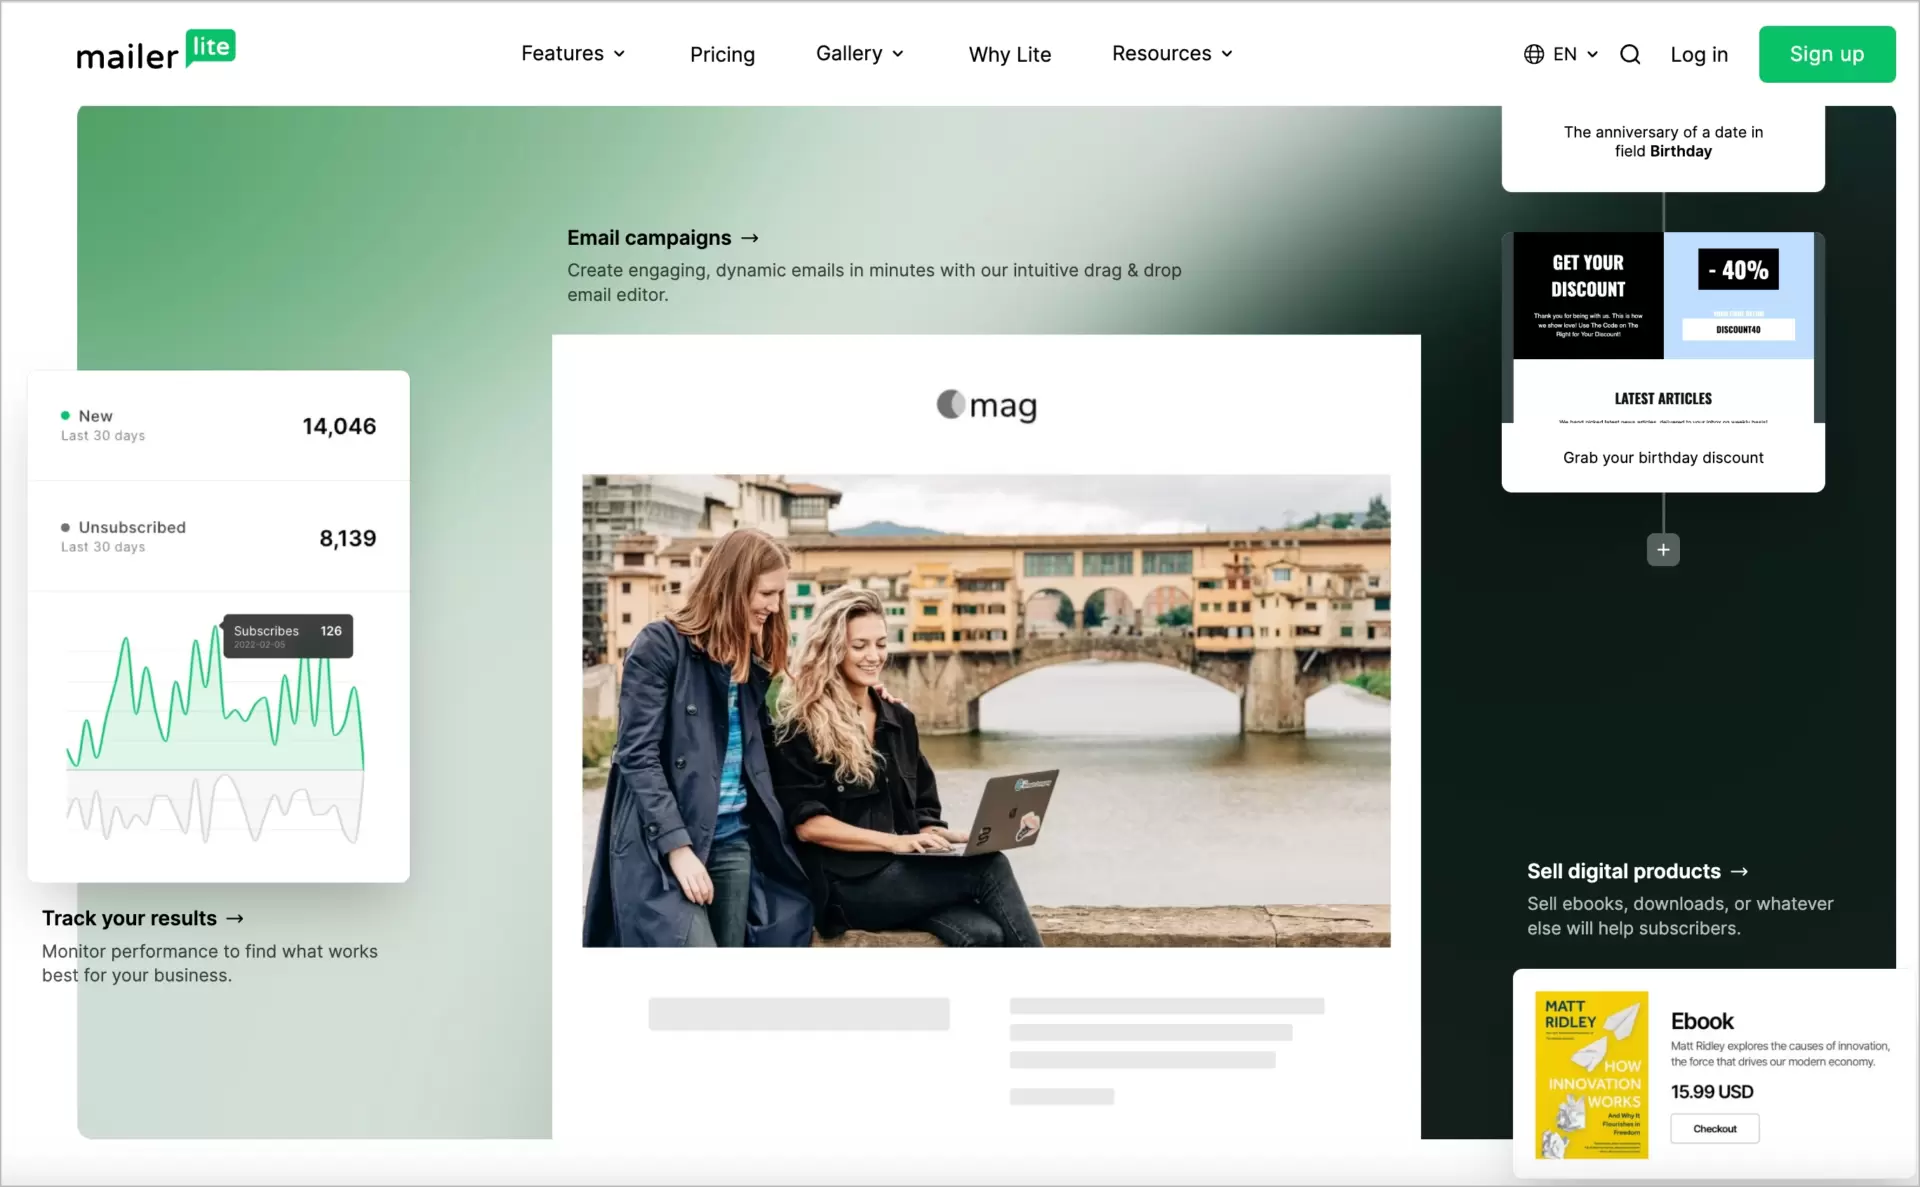Open the EN language selector

(1570, 54)
